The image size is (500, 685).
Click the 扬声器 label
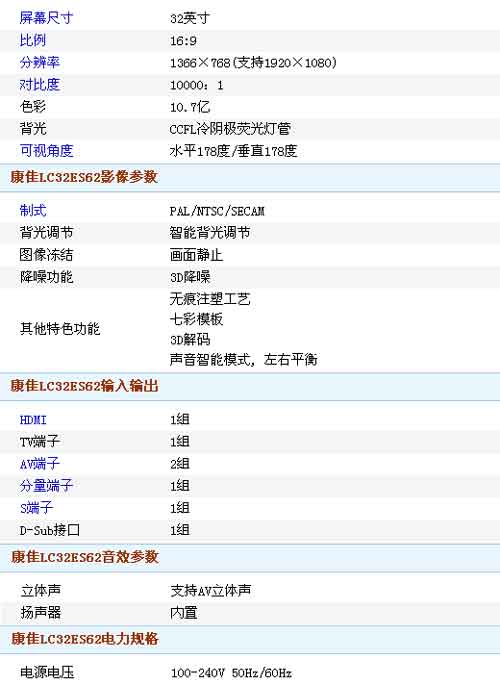click(x=41, y=612)
